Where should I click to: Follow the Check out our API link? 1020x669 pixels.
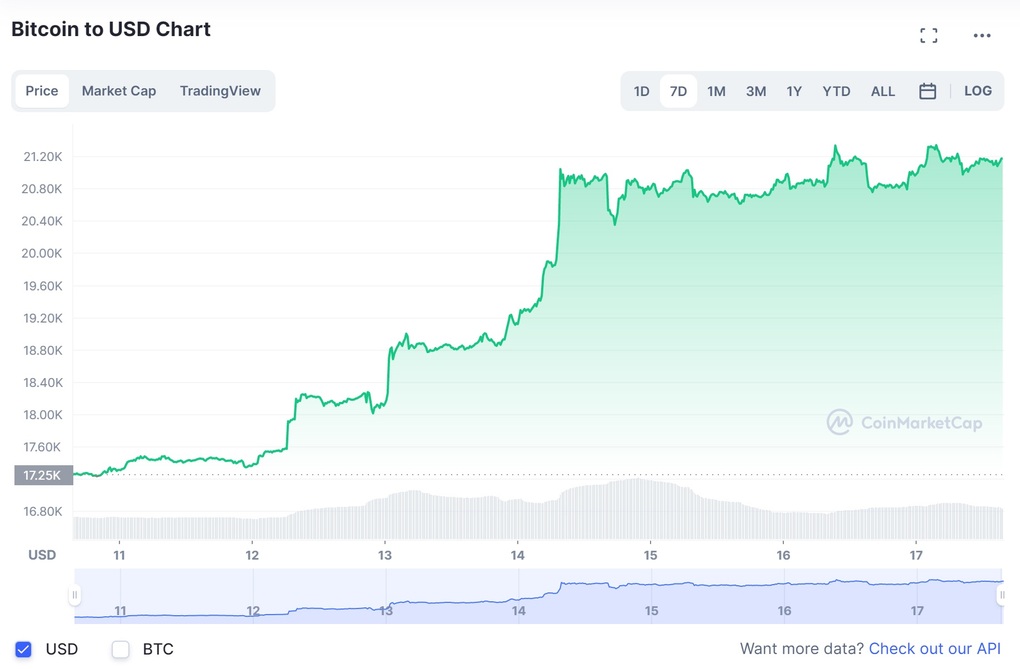[x=935, y=648]
